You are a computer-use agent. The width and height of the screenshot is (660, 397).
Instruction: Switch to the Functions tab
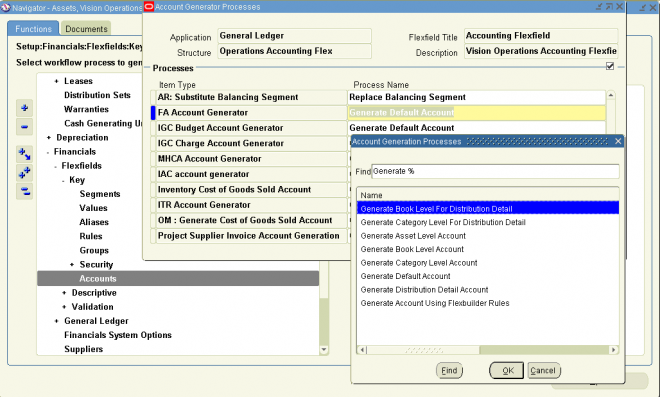[33, 29]
